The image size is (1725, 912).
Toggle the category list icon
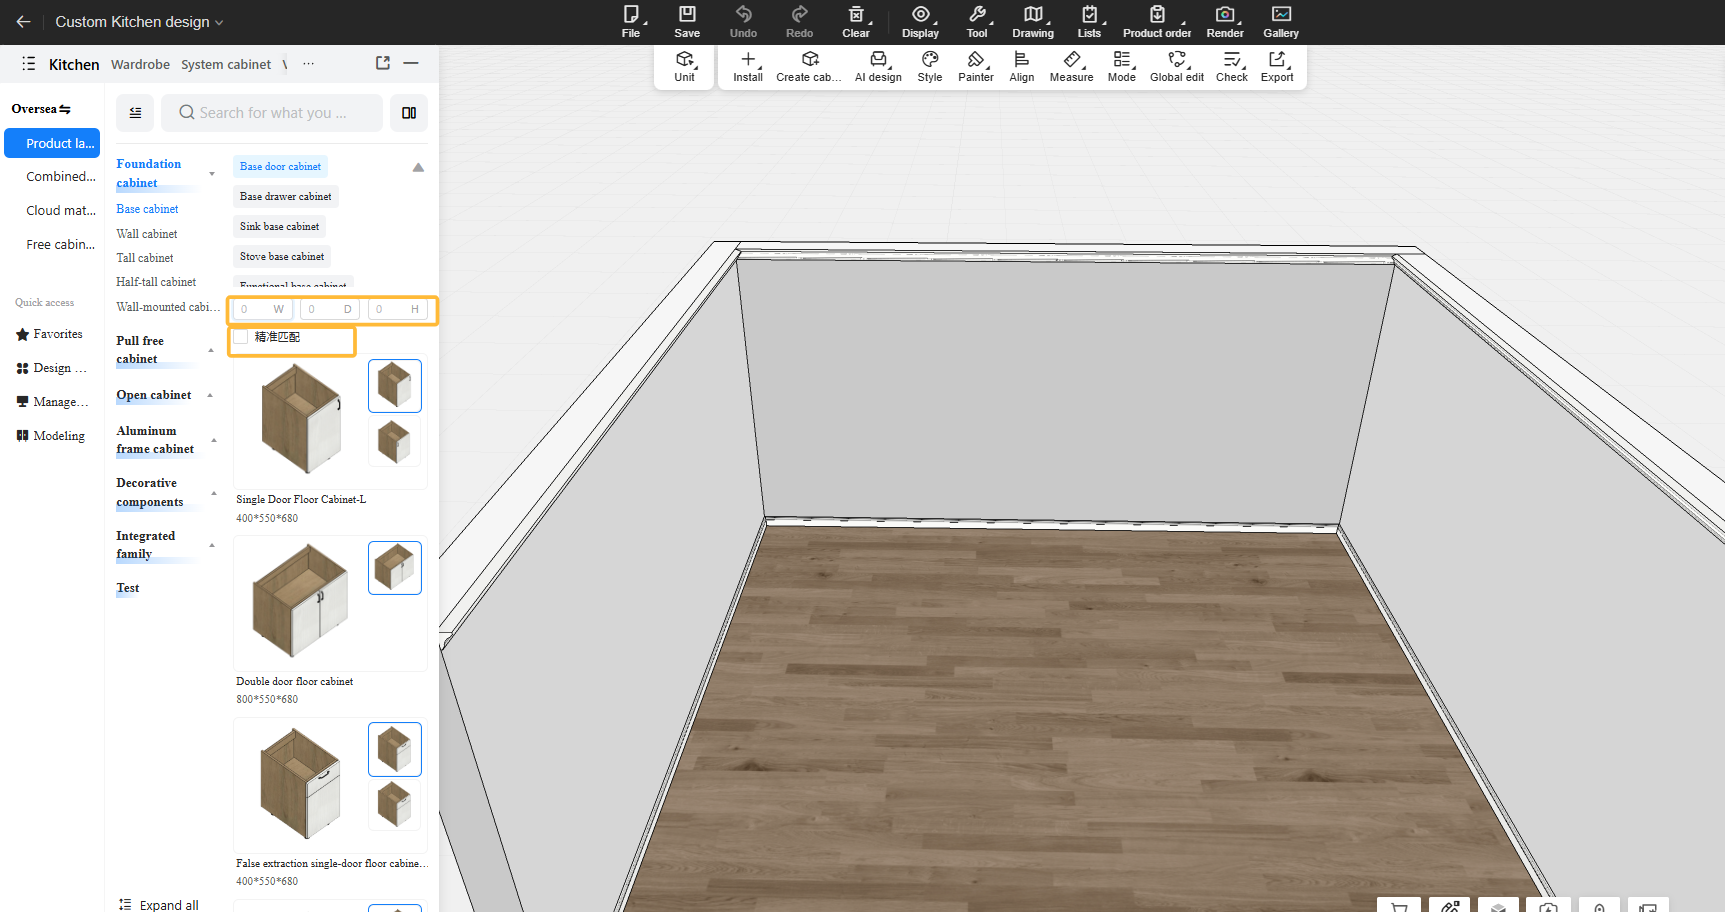pos(135,113)
